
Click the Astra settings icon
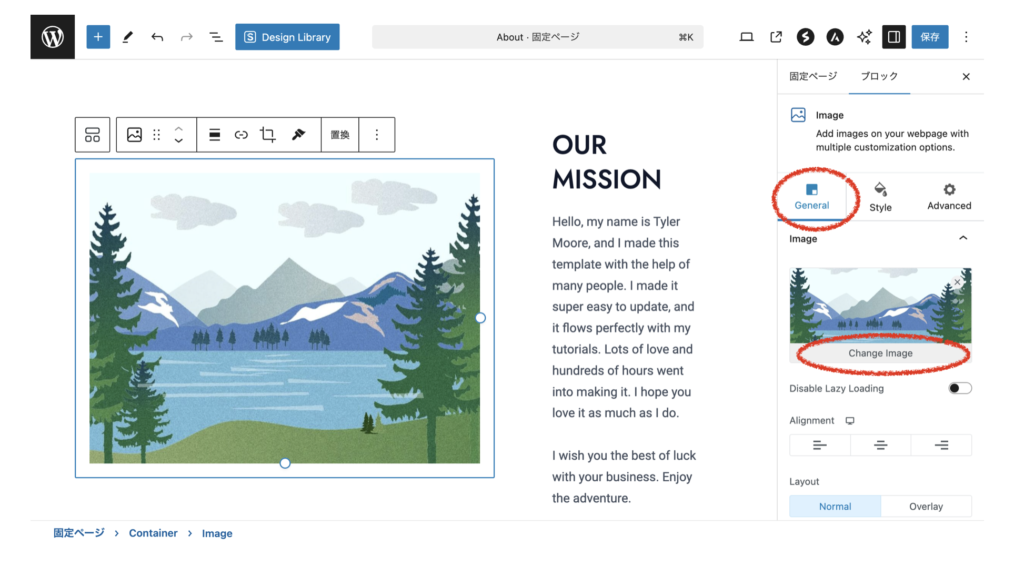point(835,37)
